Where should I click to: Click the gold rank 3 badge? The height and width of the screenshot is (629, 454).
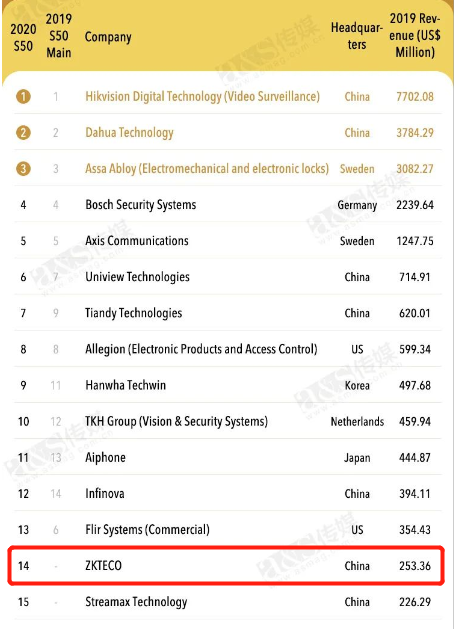tap(23, 168)
